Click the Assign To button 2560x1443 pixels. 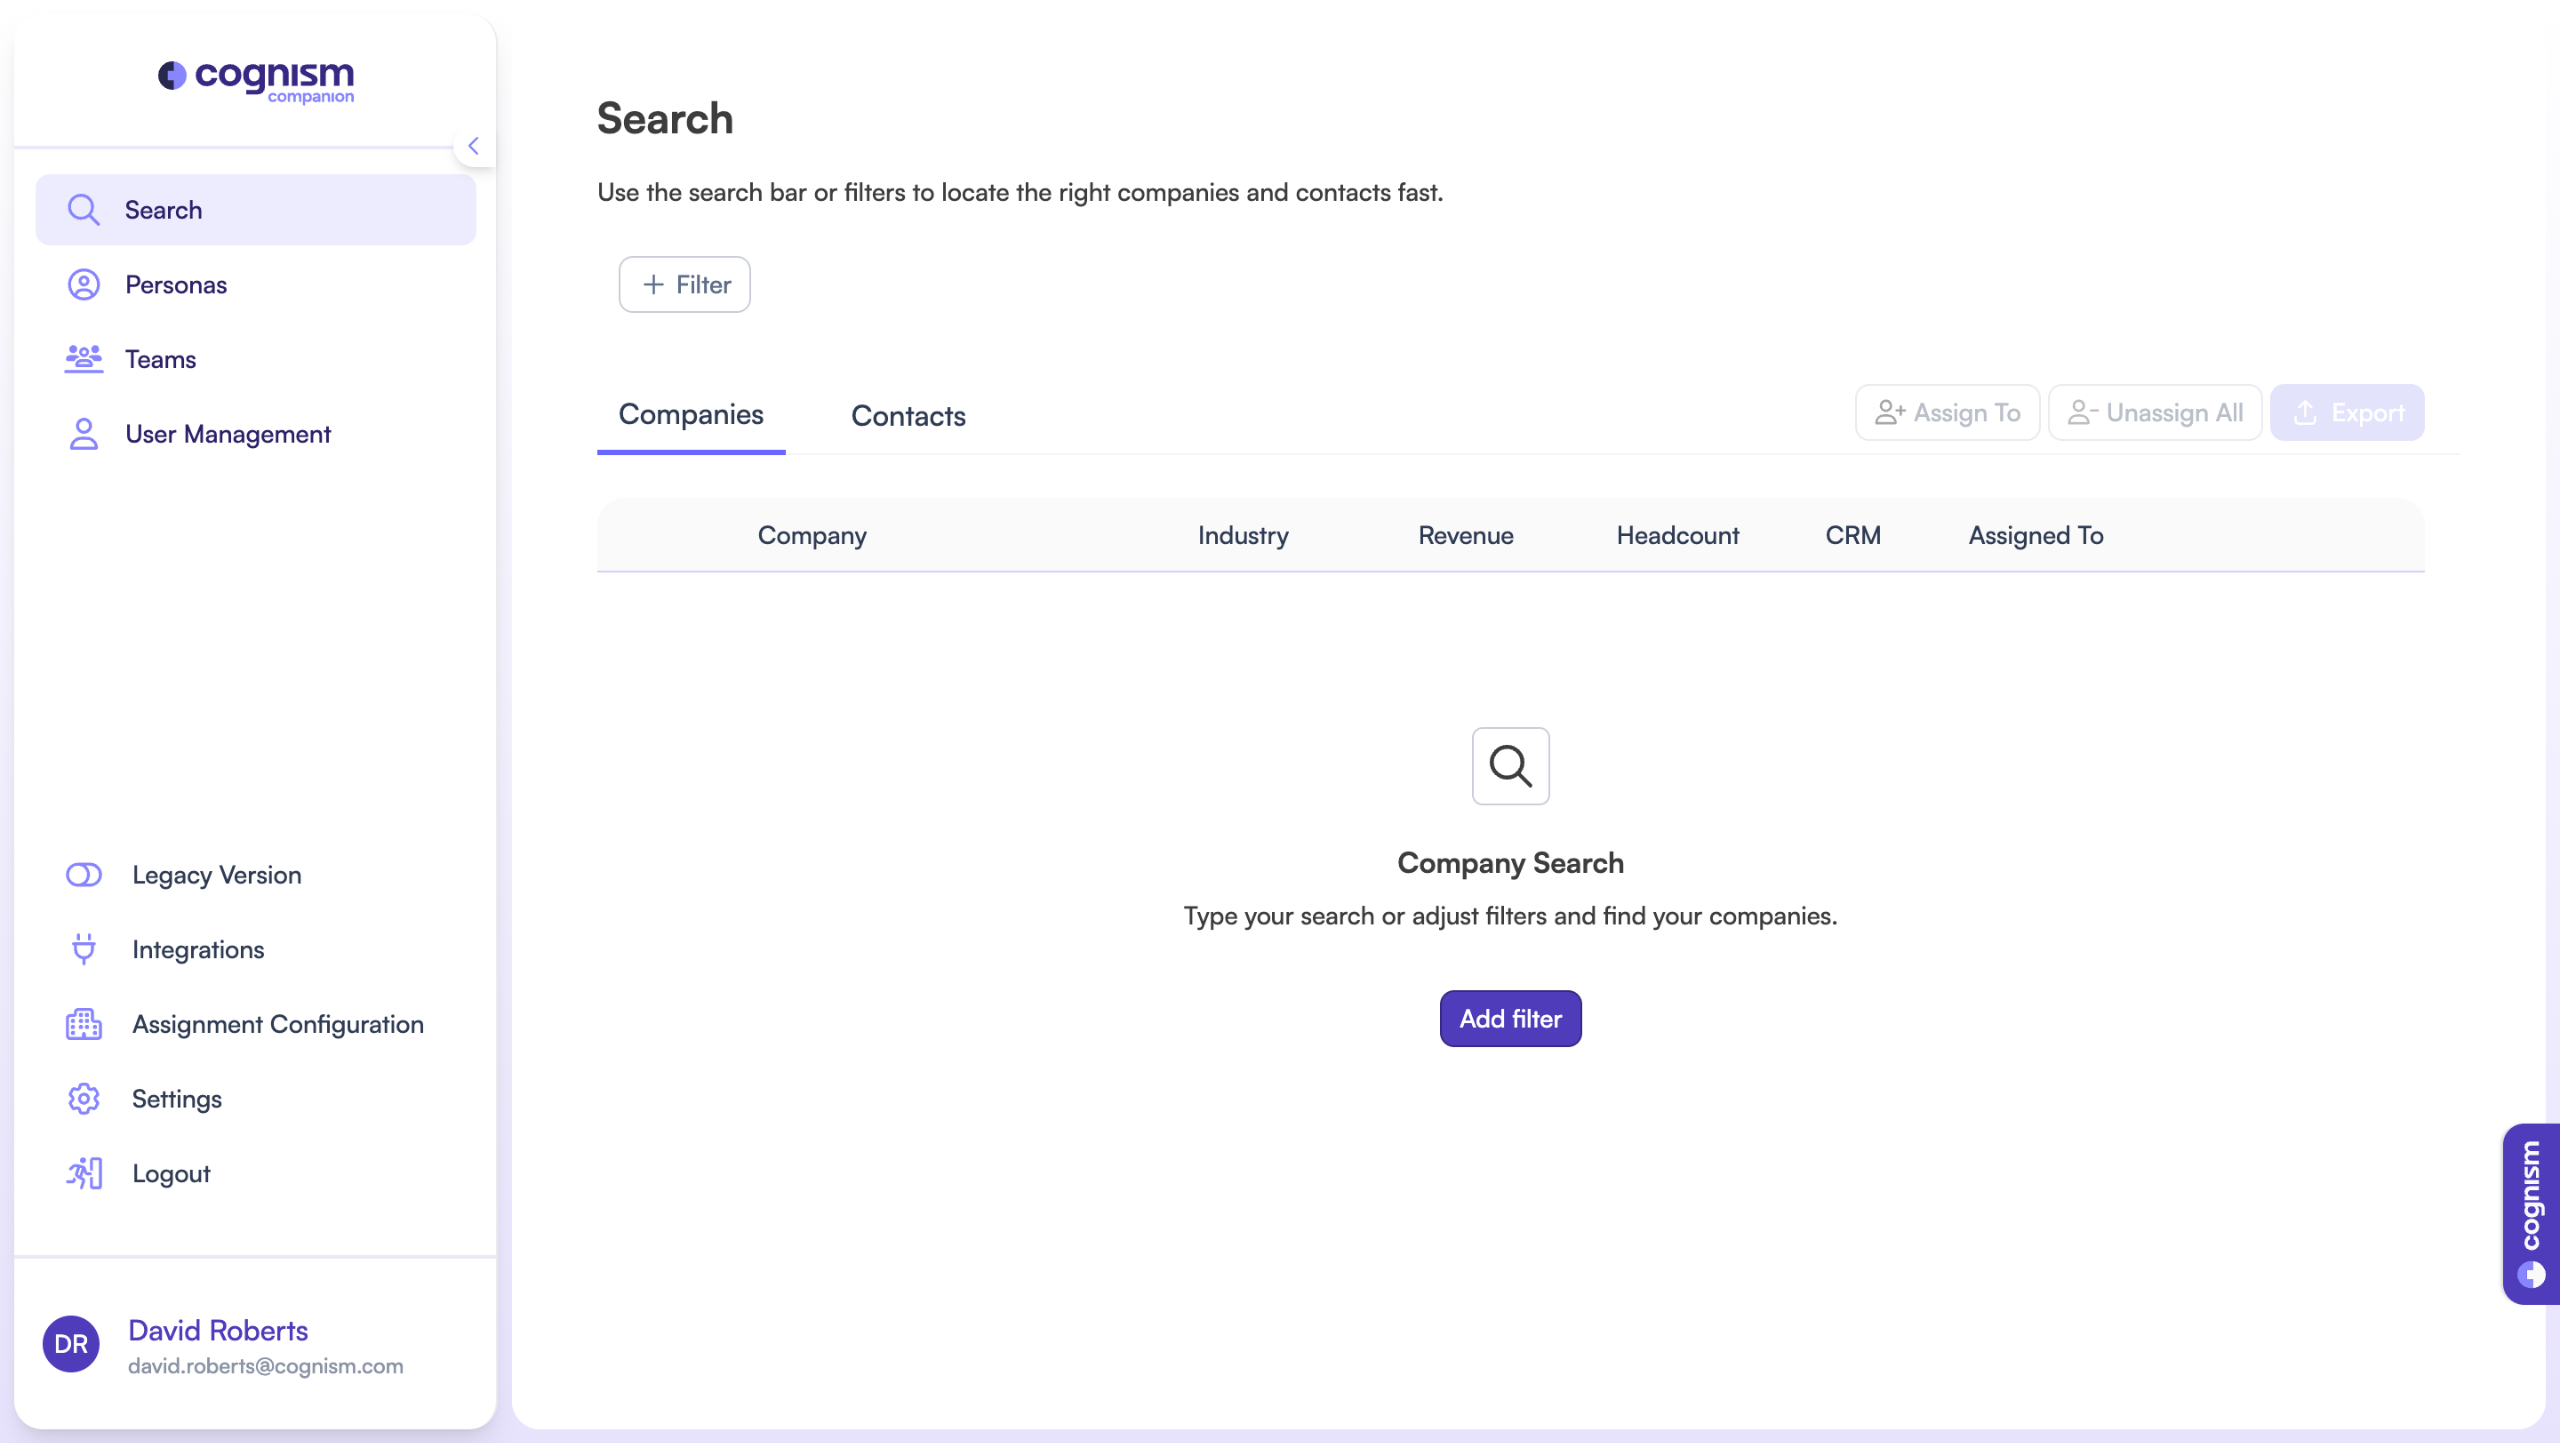[1947, 413]
